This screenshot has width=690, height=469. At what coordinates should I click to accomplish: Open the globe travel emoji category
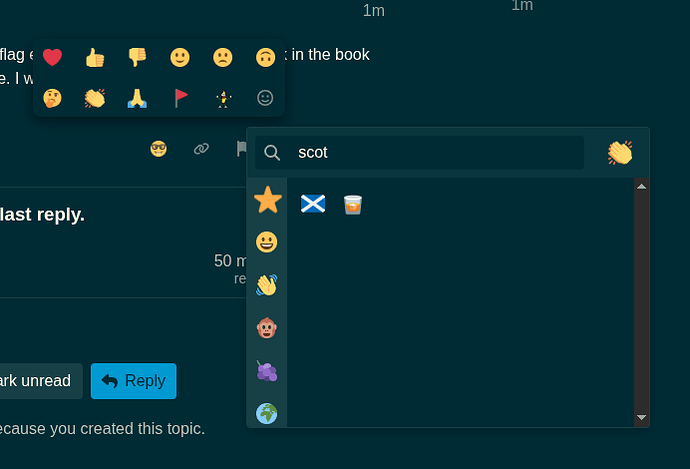[x=267, y=414]
